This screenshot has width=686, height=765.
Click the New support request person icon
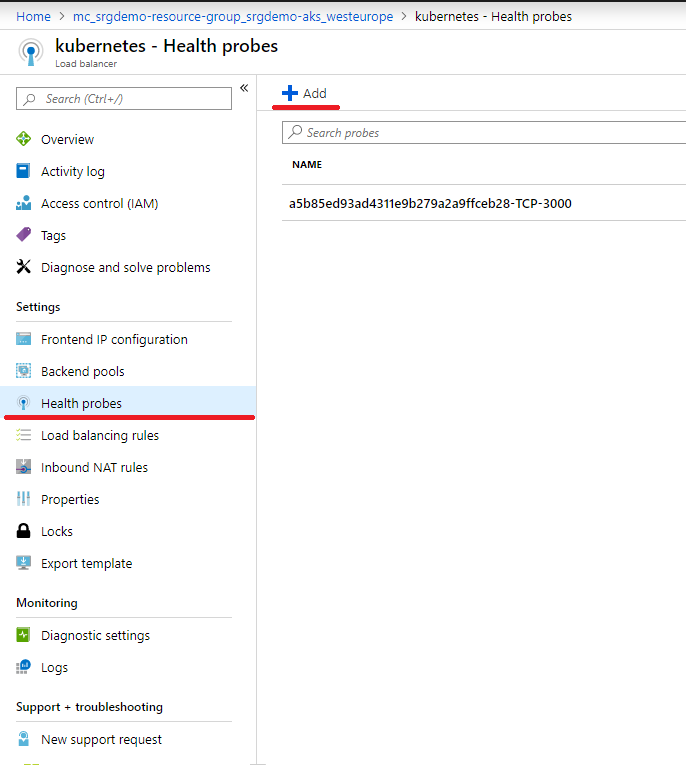pos(23,739)
